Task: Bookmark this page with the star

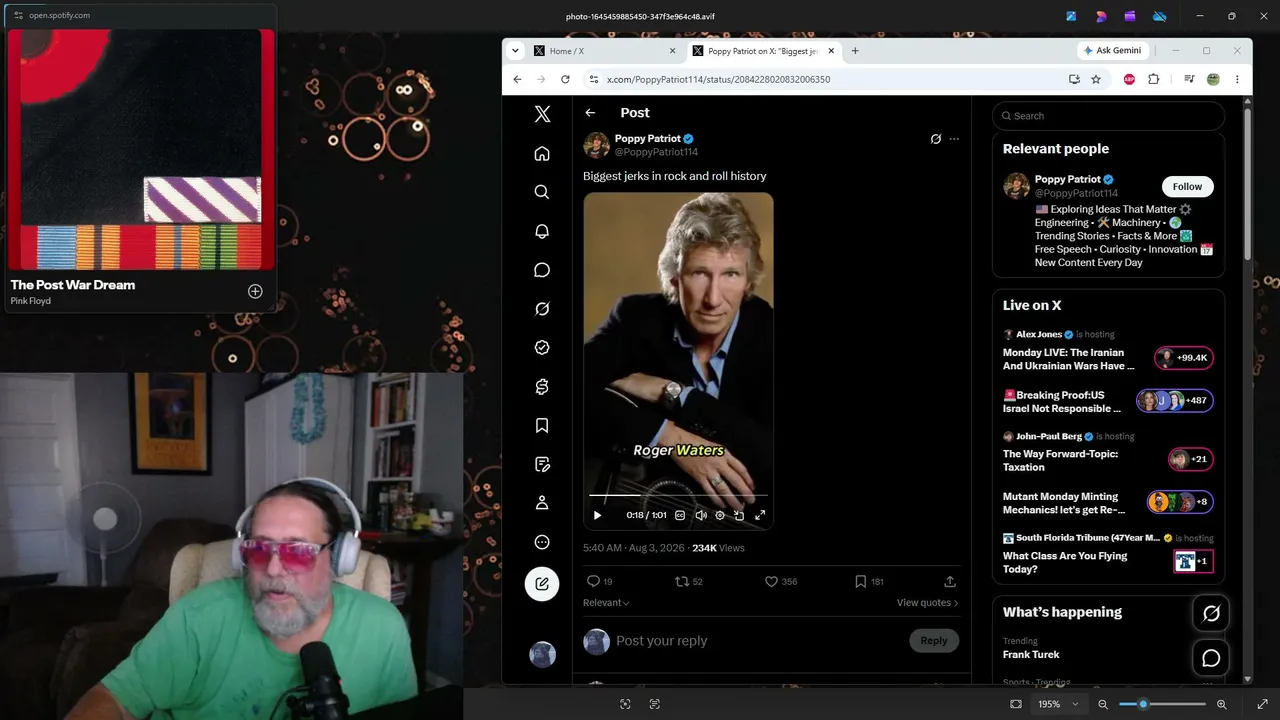Action: click(x=1096, y=79)
